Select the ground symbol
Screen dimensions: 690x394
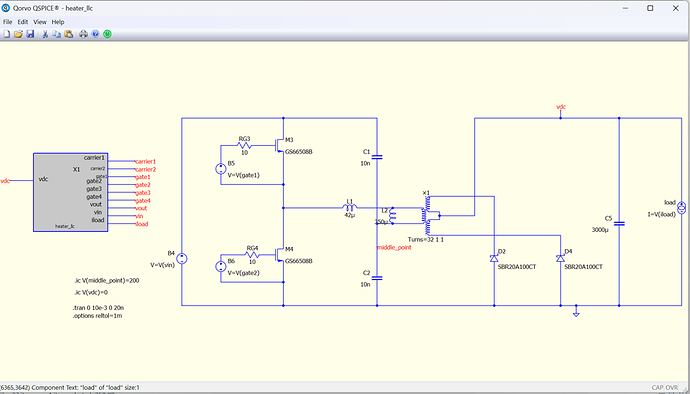pos(576,313)
